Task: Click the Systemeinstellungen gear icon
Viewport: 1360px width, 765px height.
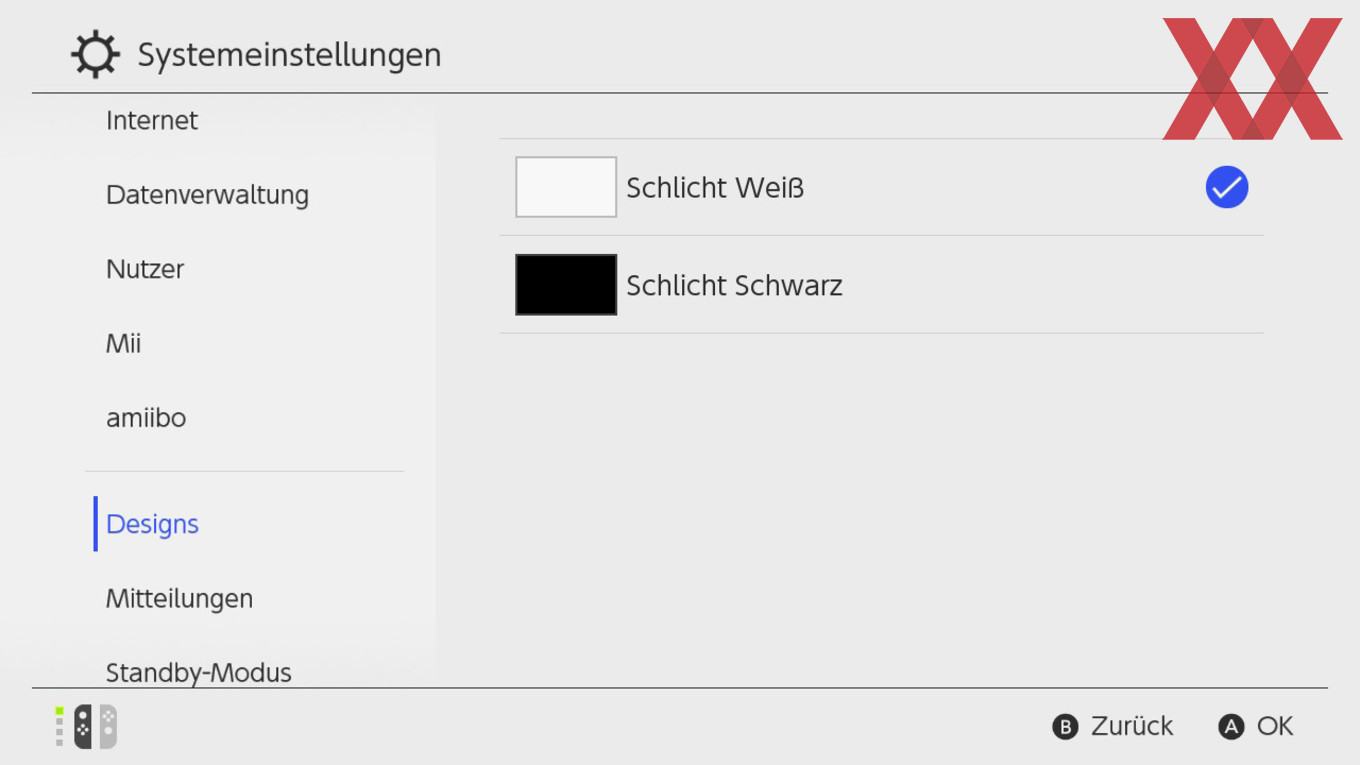Action: pos(95,54)
